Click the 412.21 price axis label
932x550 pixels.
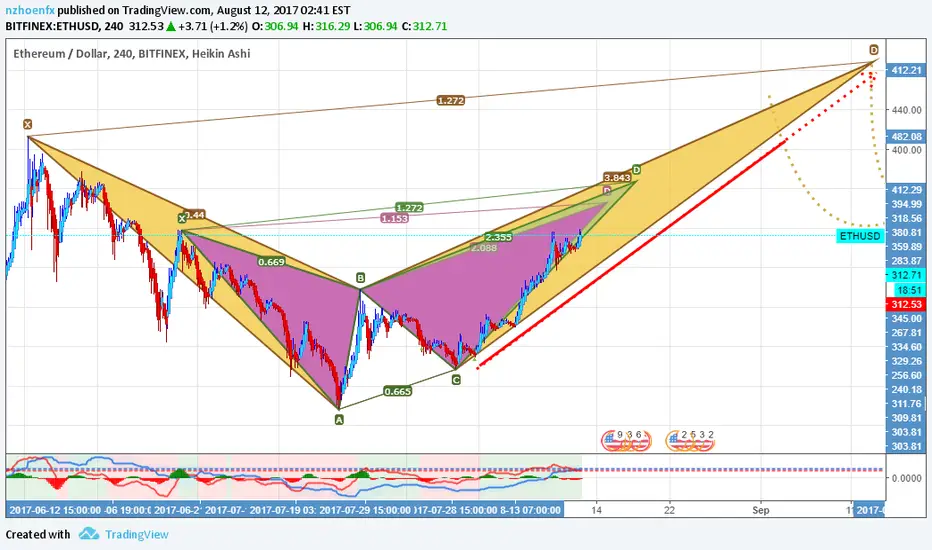click(x=906, y=70)
